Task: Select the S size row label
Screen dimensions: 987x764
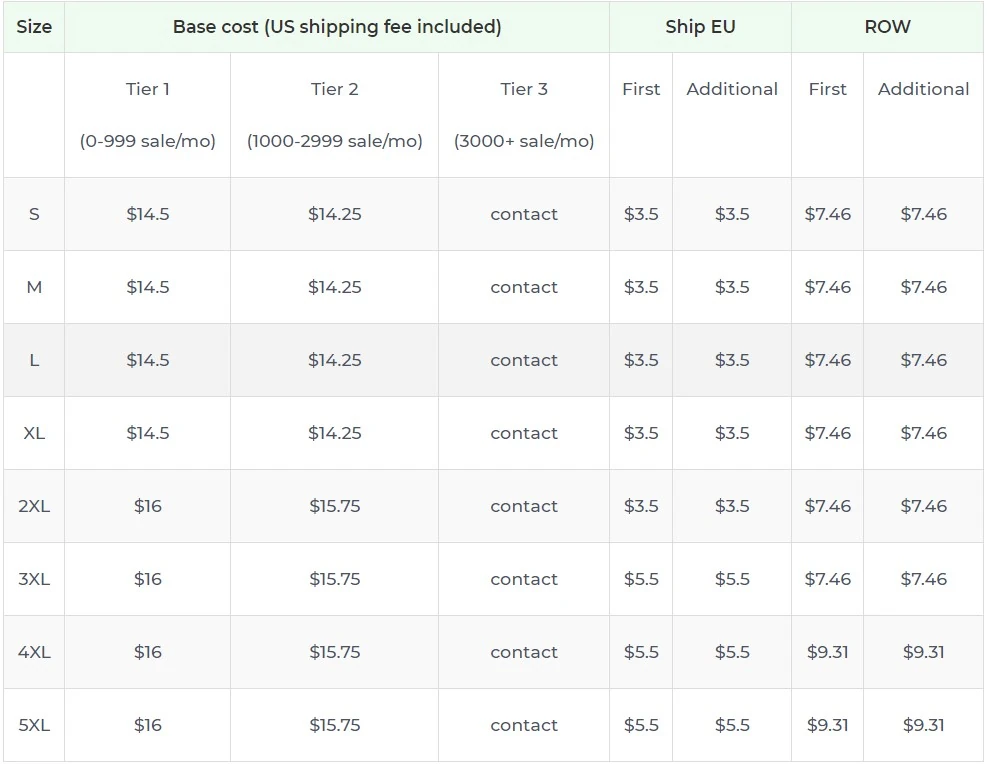Action: tap(34, 214)
